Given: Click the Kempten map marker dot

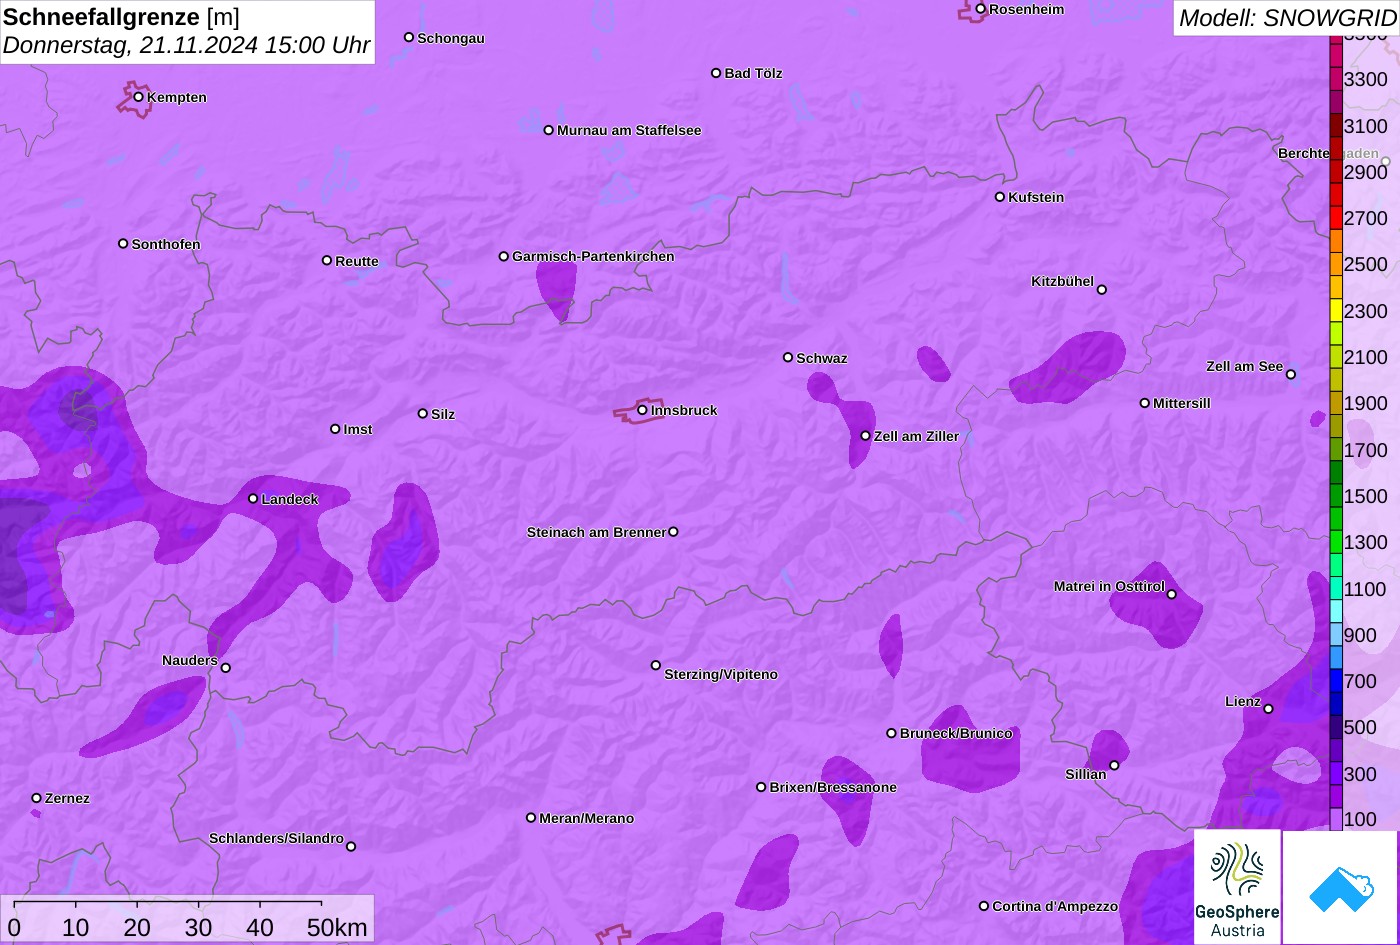Looking at the screenshot, I should coord(139,97).
